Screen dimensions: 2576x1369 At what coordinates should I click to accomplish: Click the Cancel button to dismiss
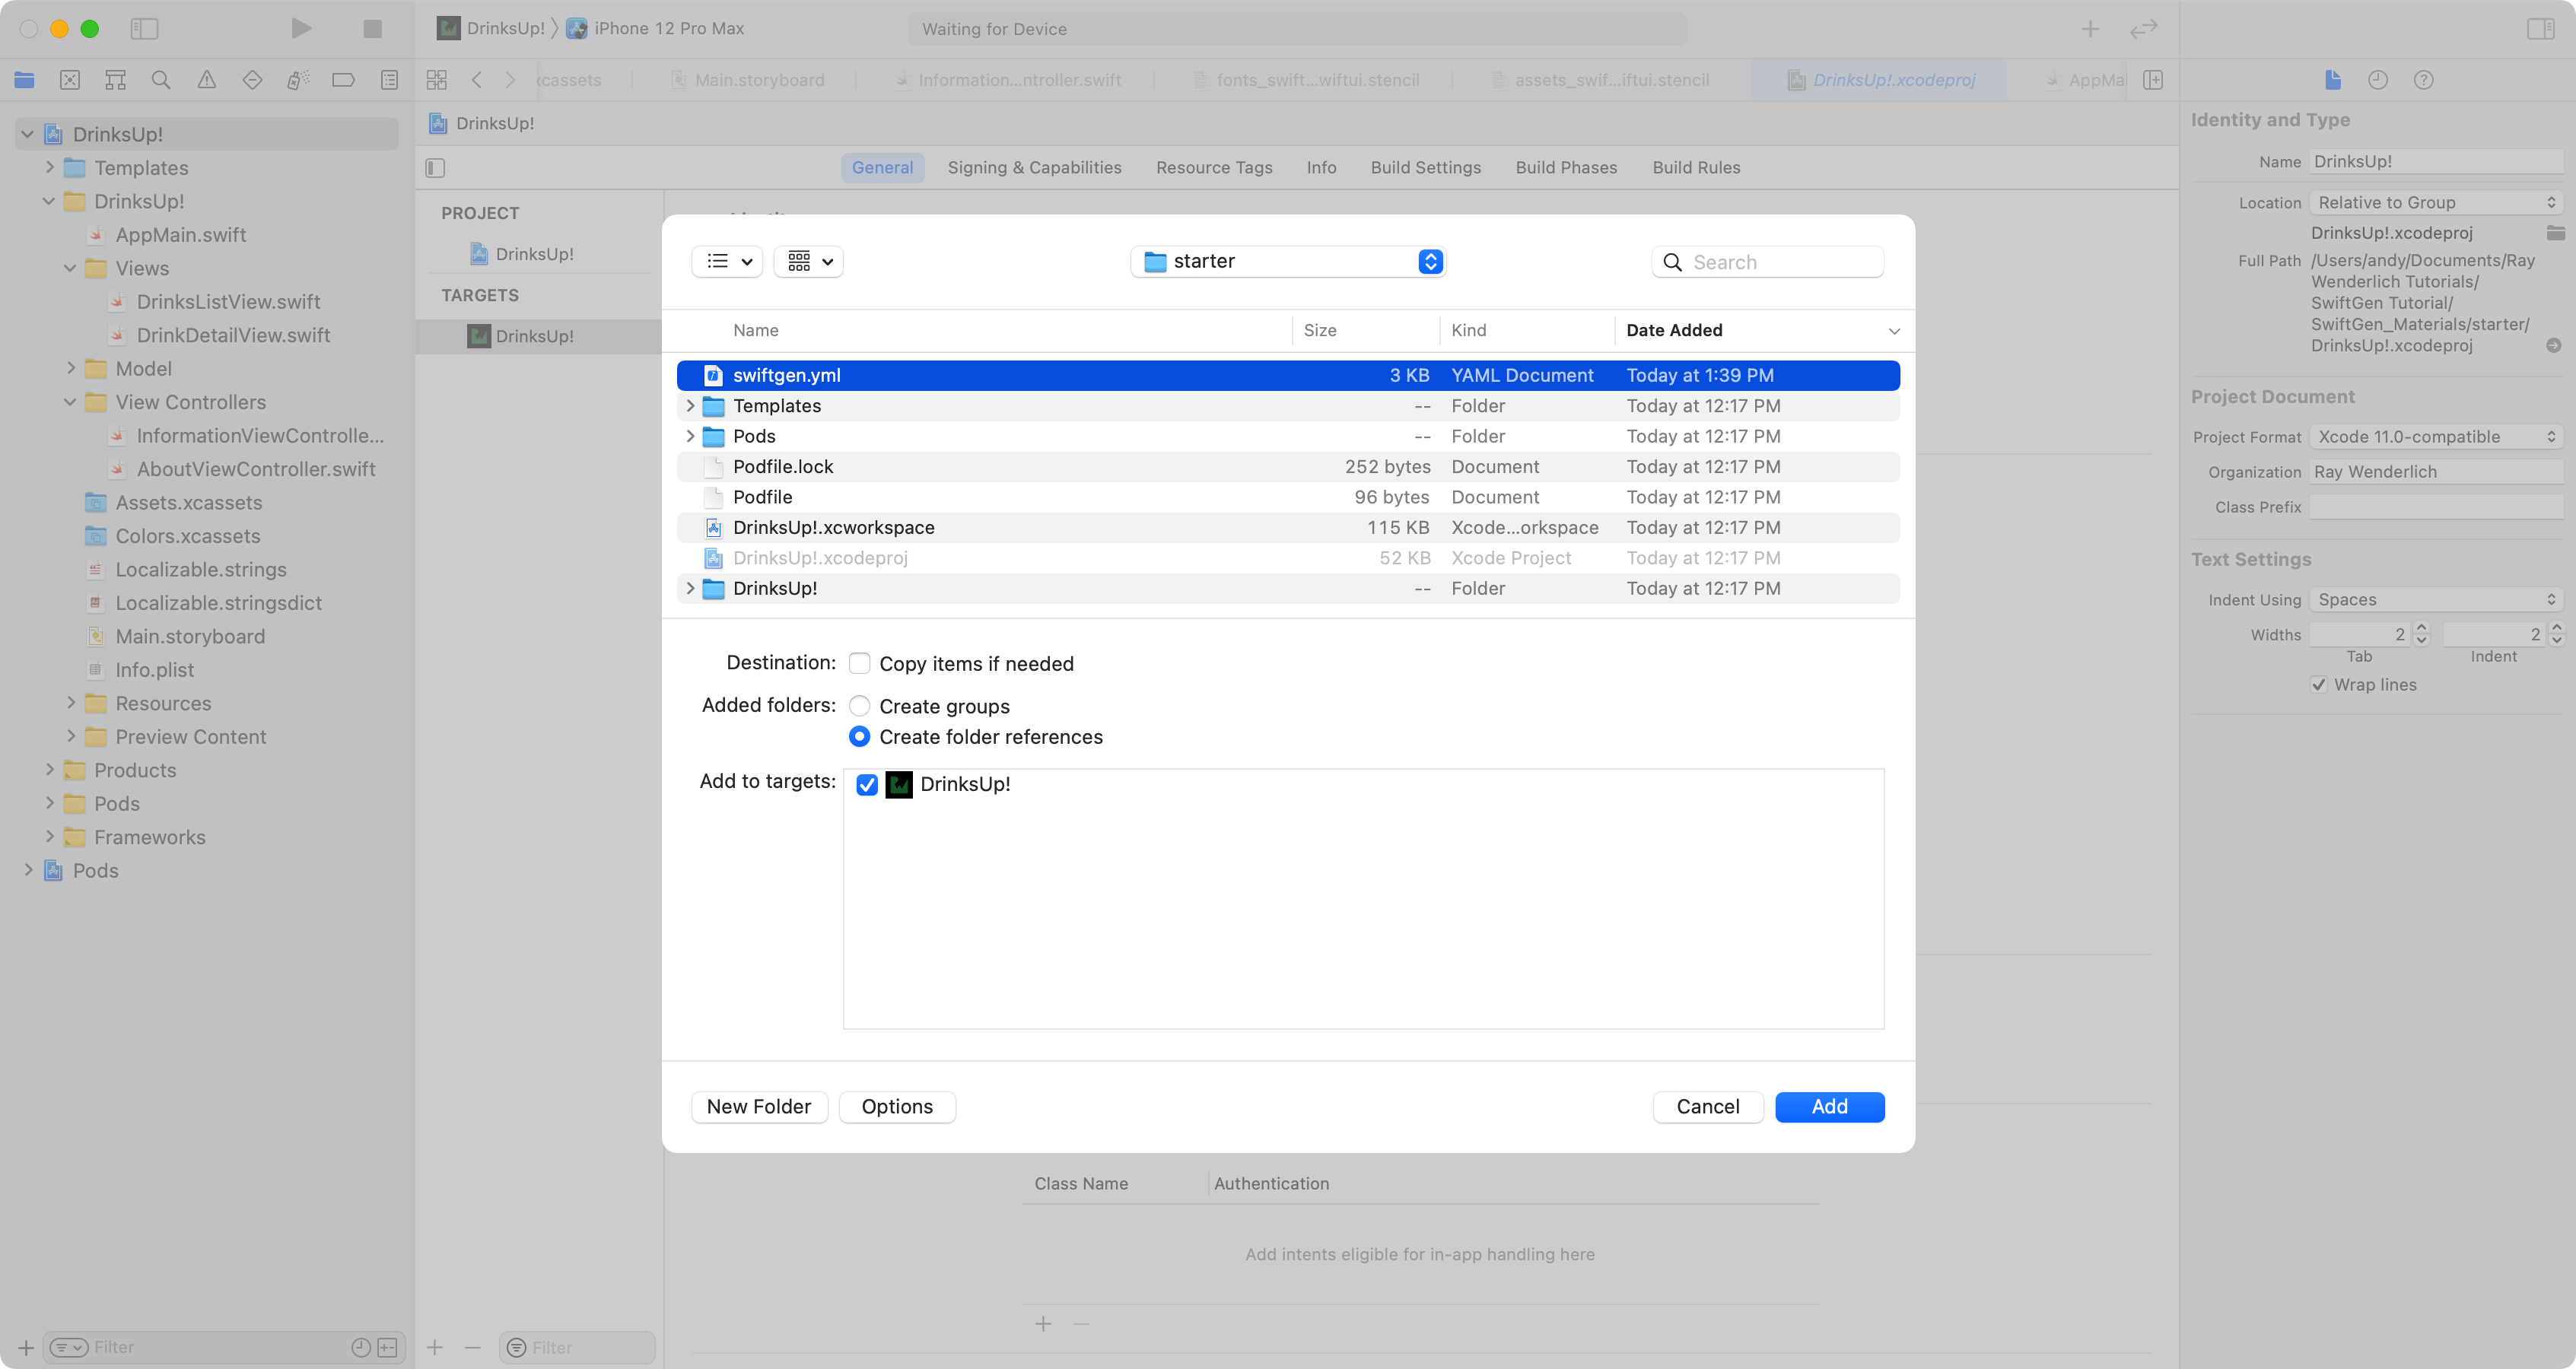click(x=1707, y=1105)
